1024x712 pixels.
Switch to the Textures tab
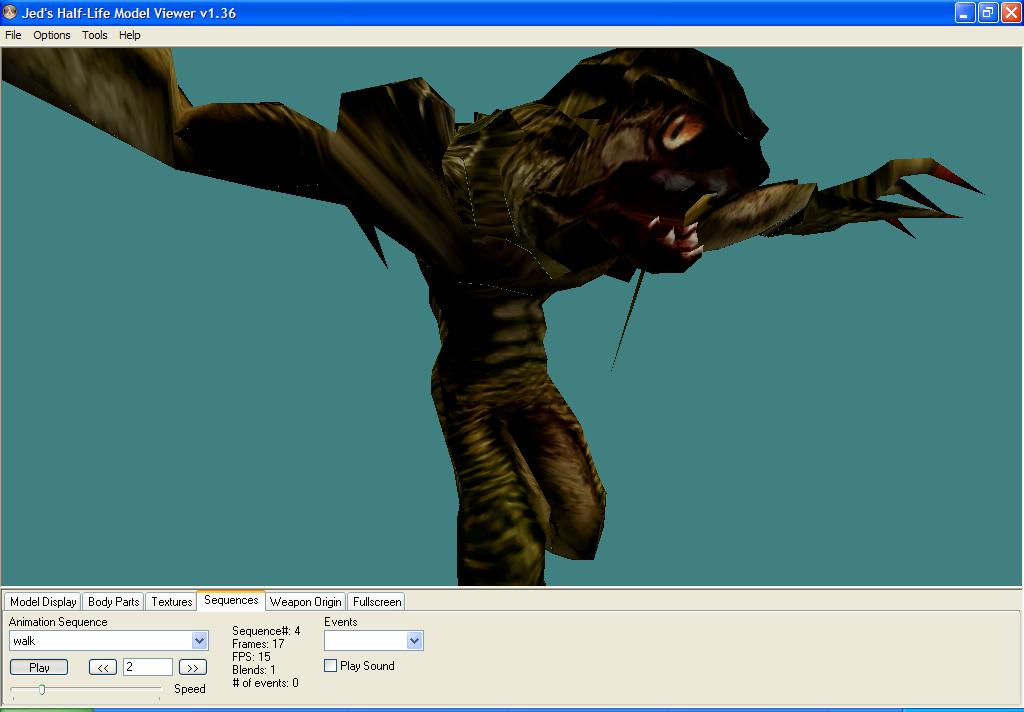172,602
